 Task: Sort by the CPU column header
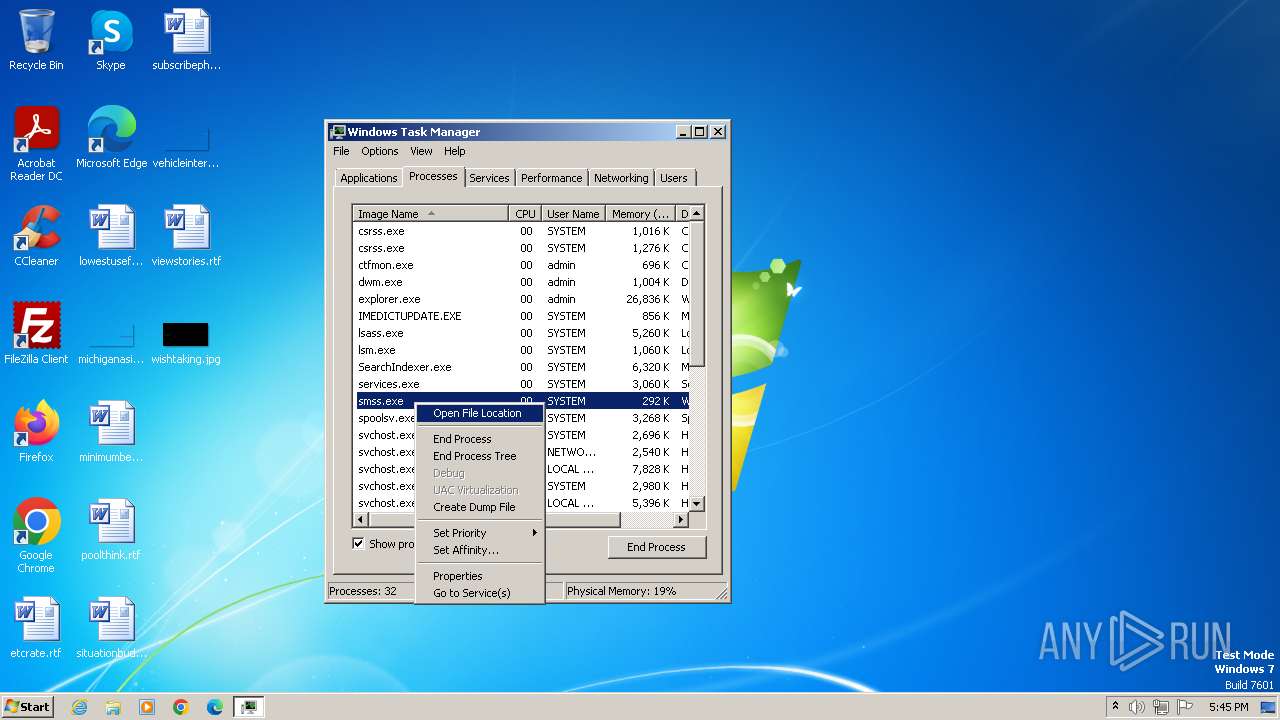pos(525,213)
